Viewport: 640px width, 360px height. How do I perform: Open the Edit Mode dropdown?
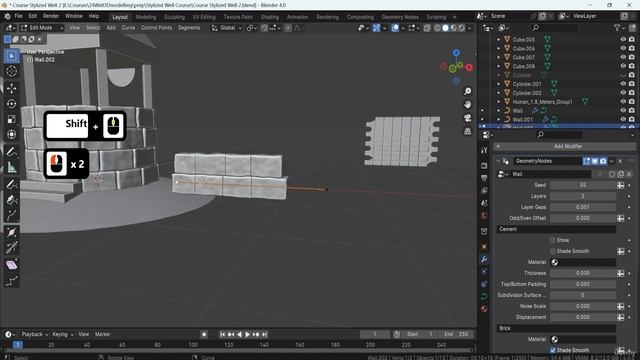pos(42,28)
